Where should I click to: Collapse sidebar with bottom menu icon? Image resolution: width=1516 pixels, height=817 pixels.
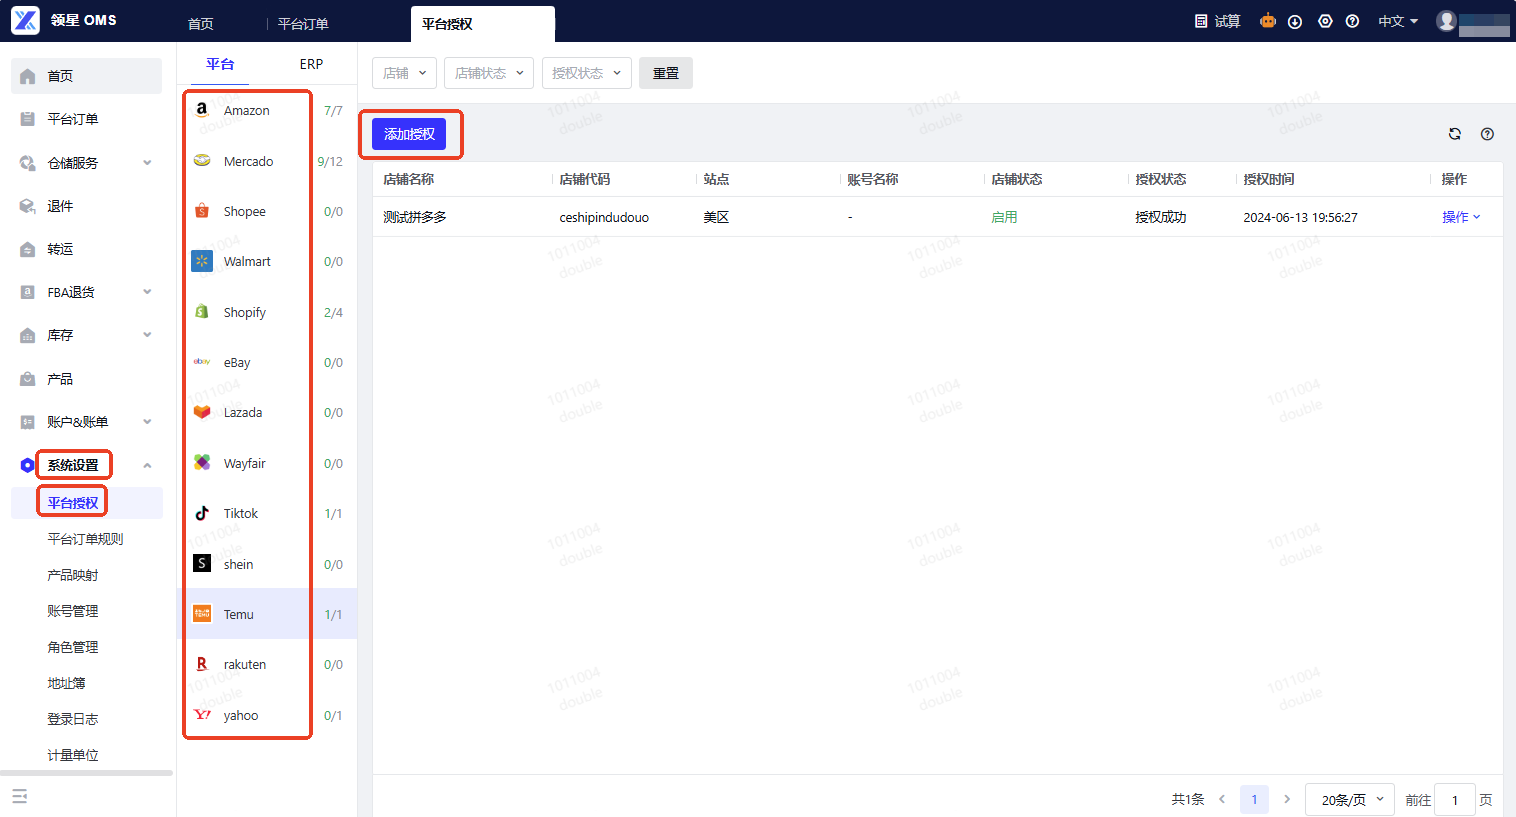pyautogui.click(x=20, y=796)
